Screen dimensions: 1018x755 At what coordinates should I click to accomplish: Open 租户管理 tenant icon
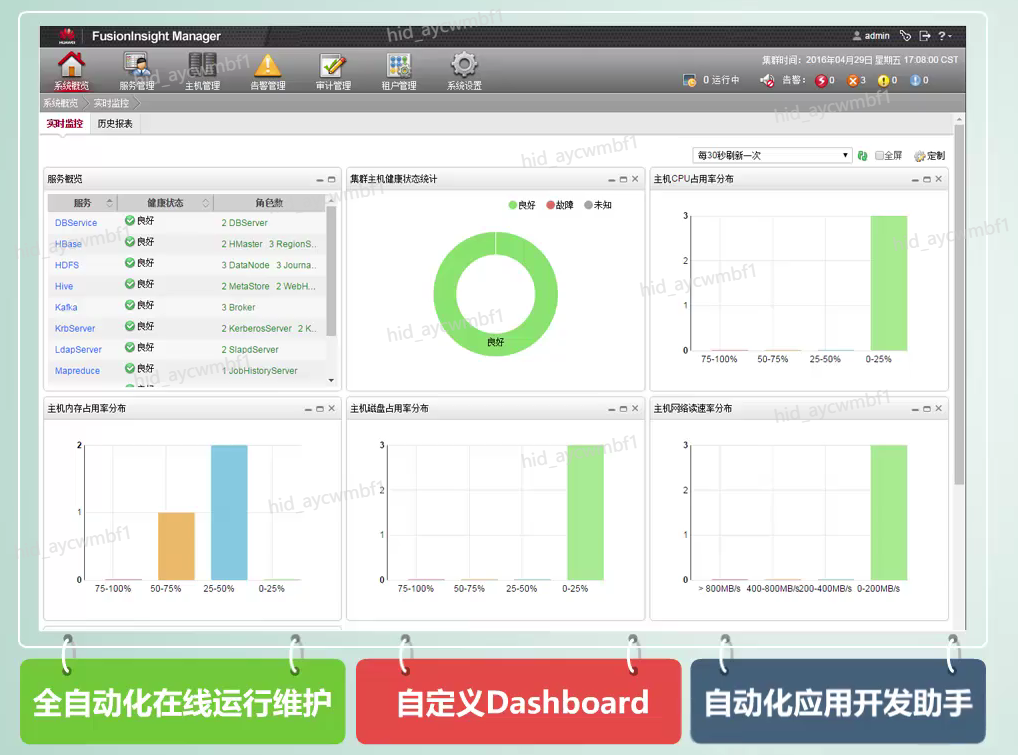pos(399,66)
